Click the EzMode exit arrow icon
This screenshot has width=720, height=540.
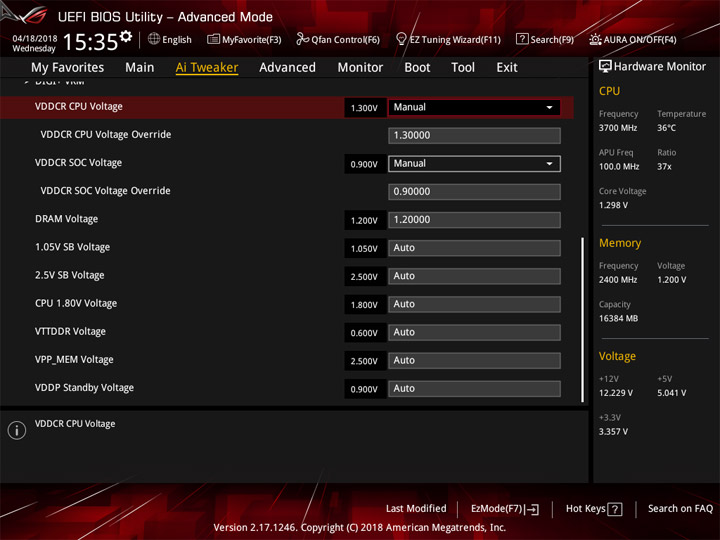pos(533,509)
